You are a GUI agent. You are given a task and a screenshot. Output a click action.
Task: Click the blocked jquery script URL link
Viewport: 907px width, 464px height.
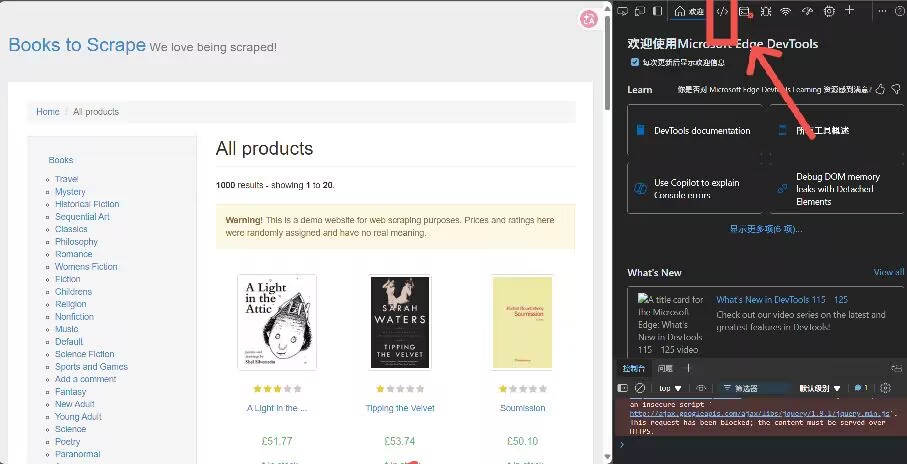click(x=759, y=414)
